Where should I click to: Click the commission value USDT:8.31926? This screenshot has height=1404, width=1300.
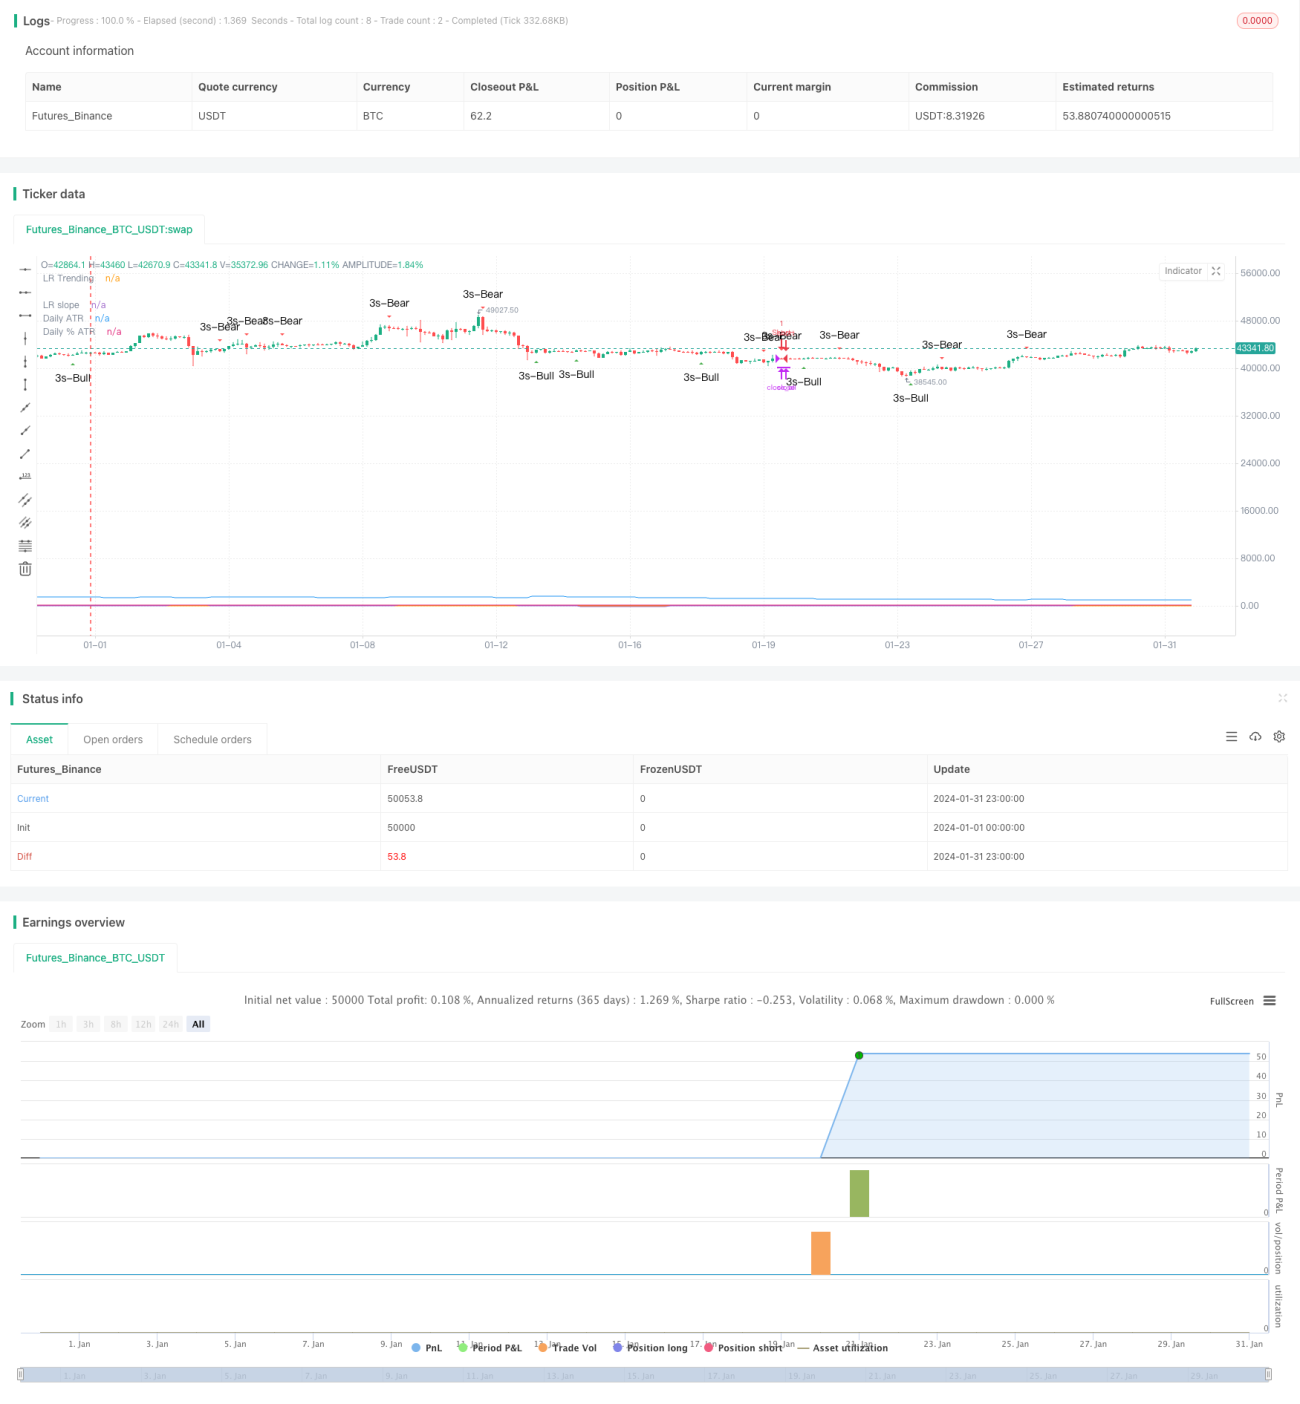(949, 116)
